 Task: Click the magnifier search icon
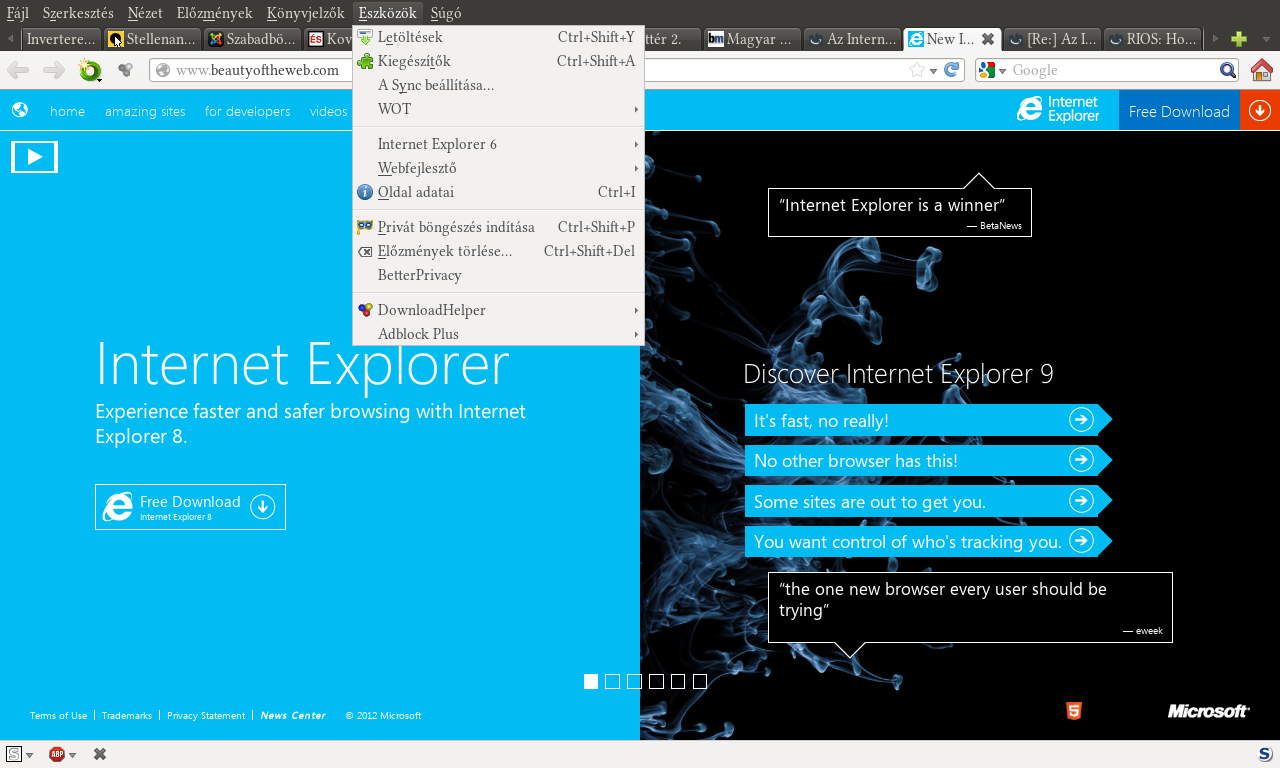click(1228, 70)
